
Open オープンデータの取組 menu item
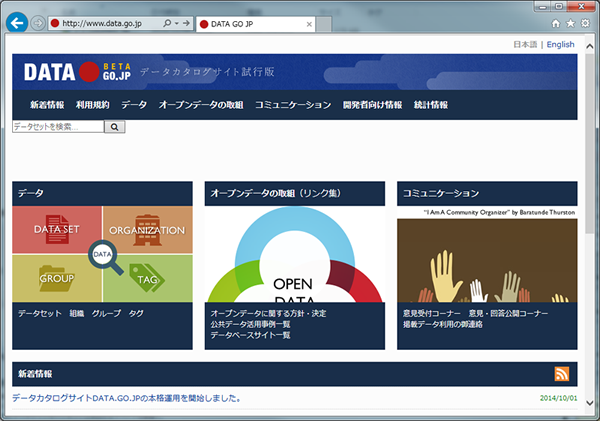(x=201, y=105)
